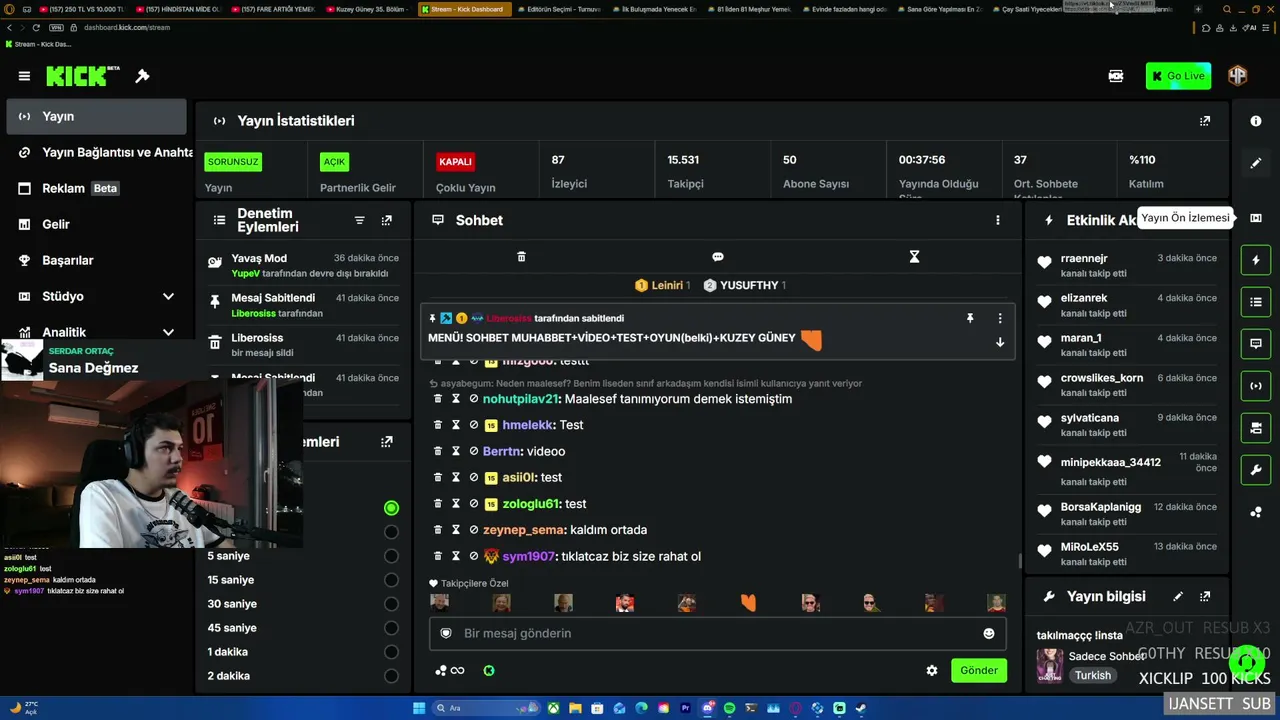This screenshot has width=1280, height=720.
Task: Open the Başarılar page in sidebar
Action: [96, 260]
